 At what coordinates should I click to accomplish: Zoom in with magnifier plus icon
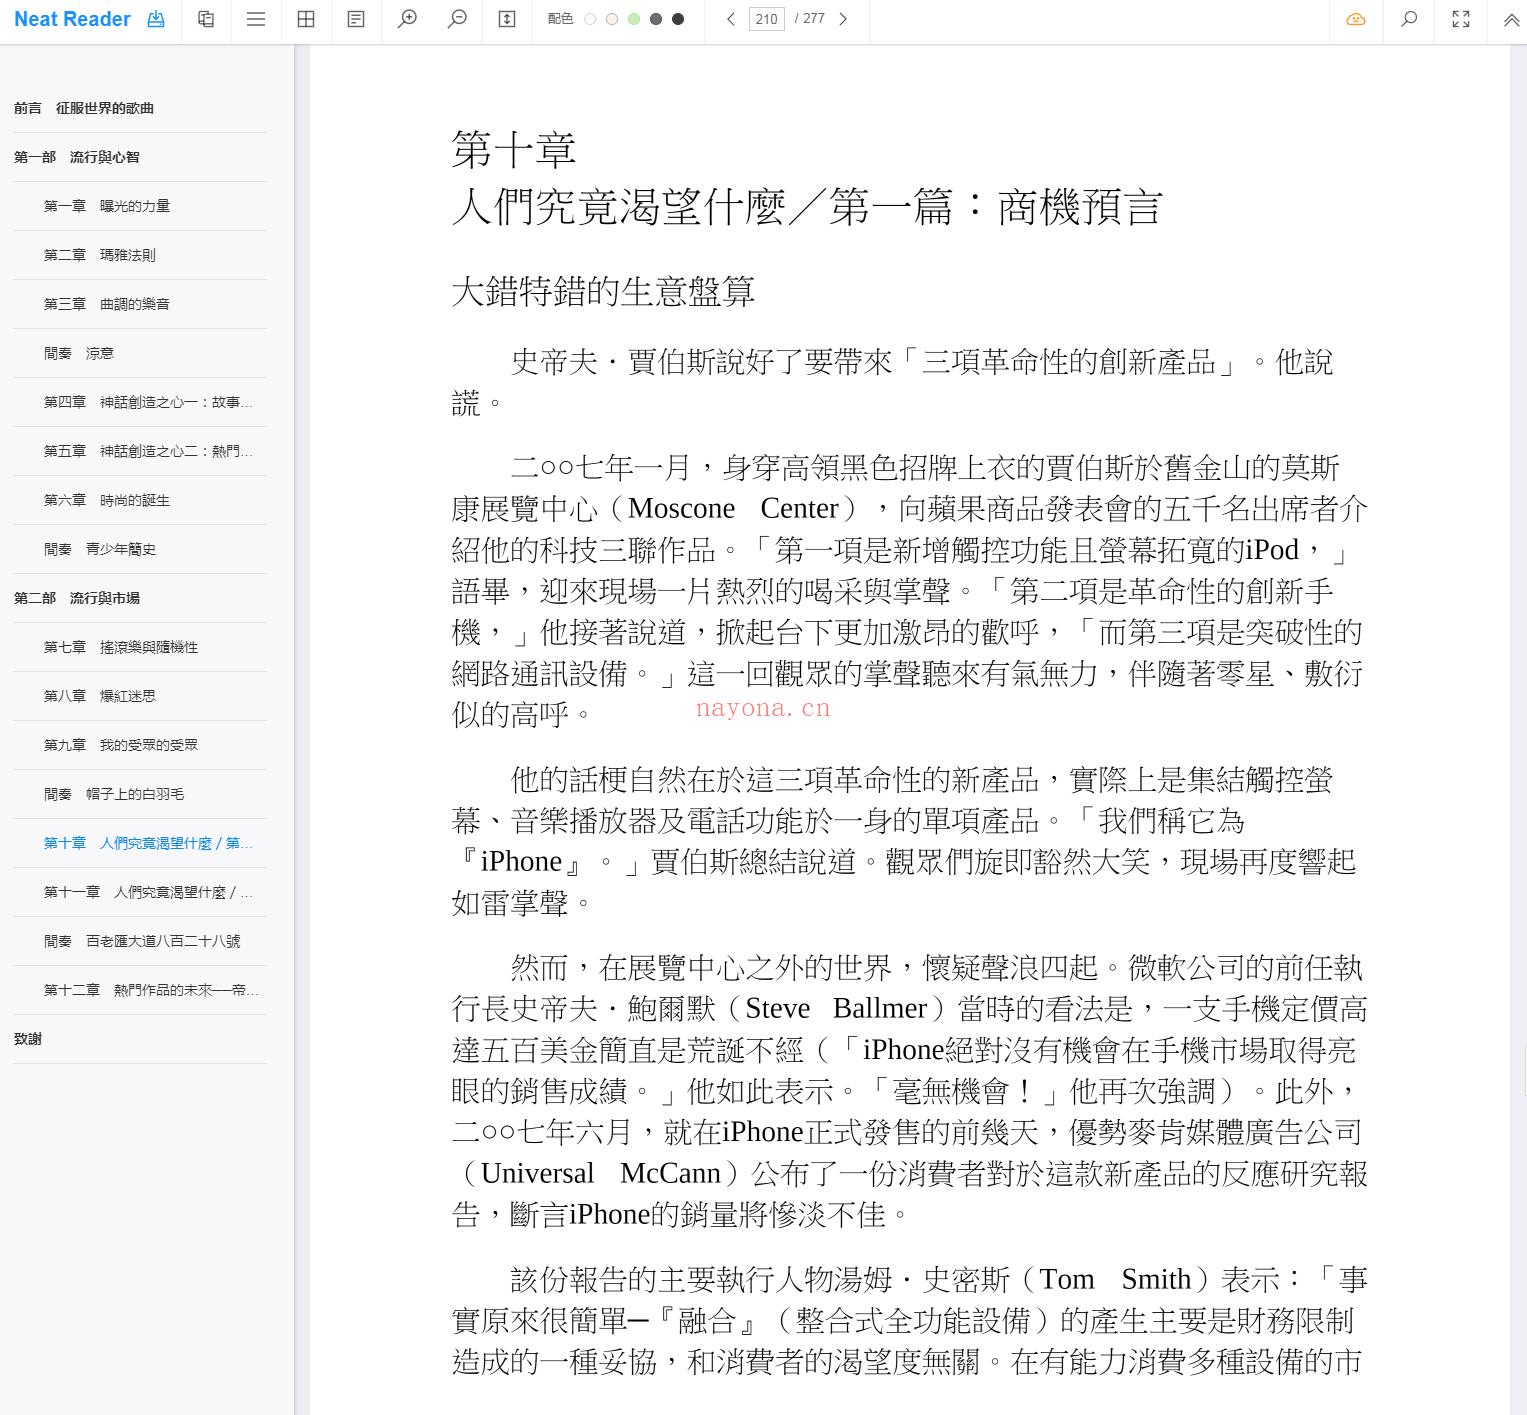407,19
